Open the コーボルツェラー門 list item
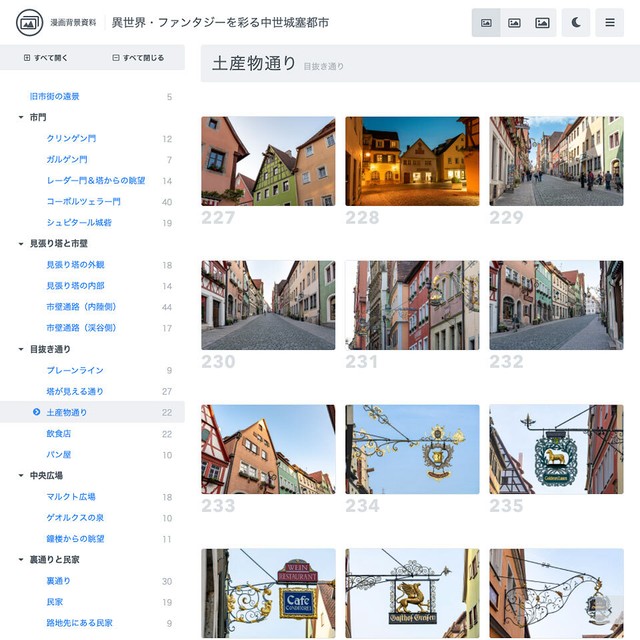This screenshot has width=640, height=640. pyautogui.click(x=83, y=202)
